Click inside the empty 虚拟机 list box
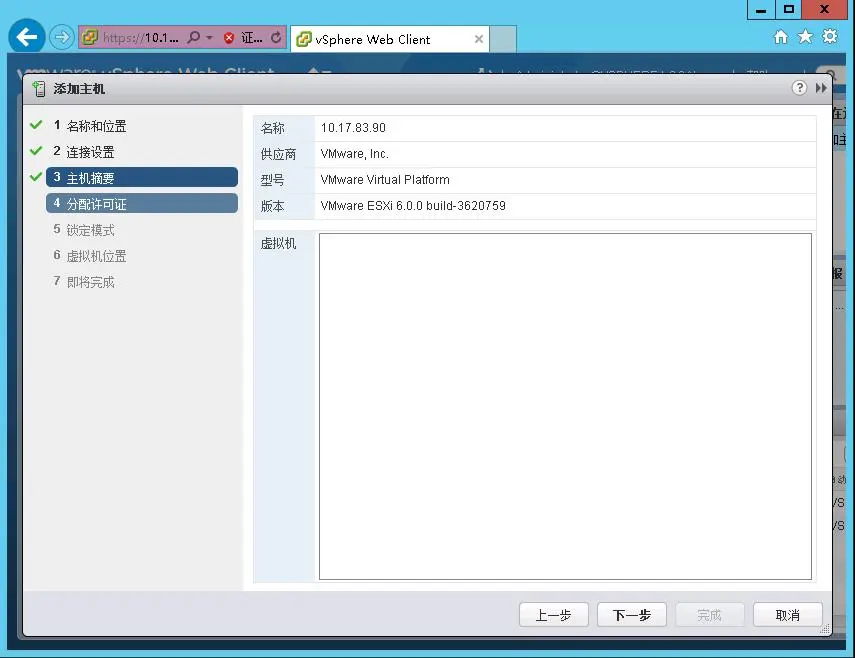 click(565, 406)
